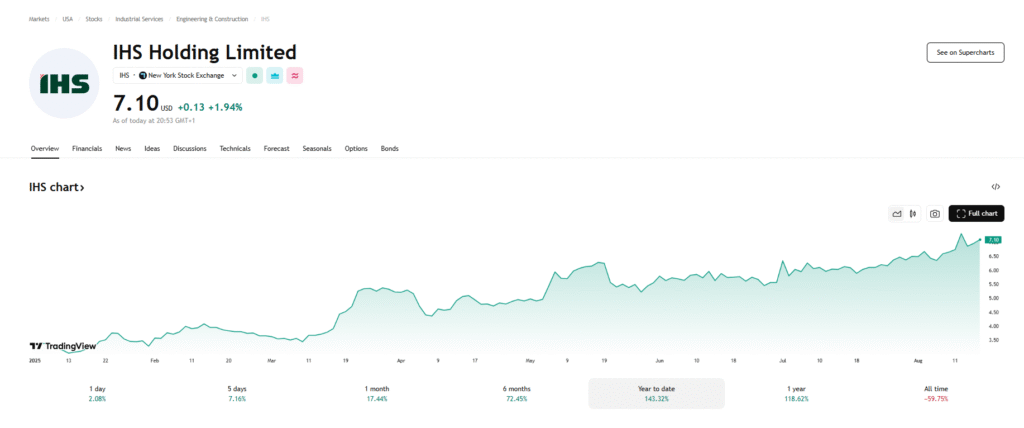Switch chart to candlestick style
Screen dimensions: 1024x428
912,214
